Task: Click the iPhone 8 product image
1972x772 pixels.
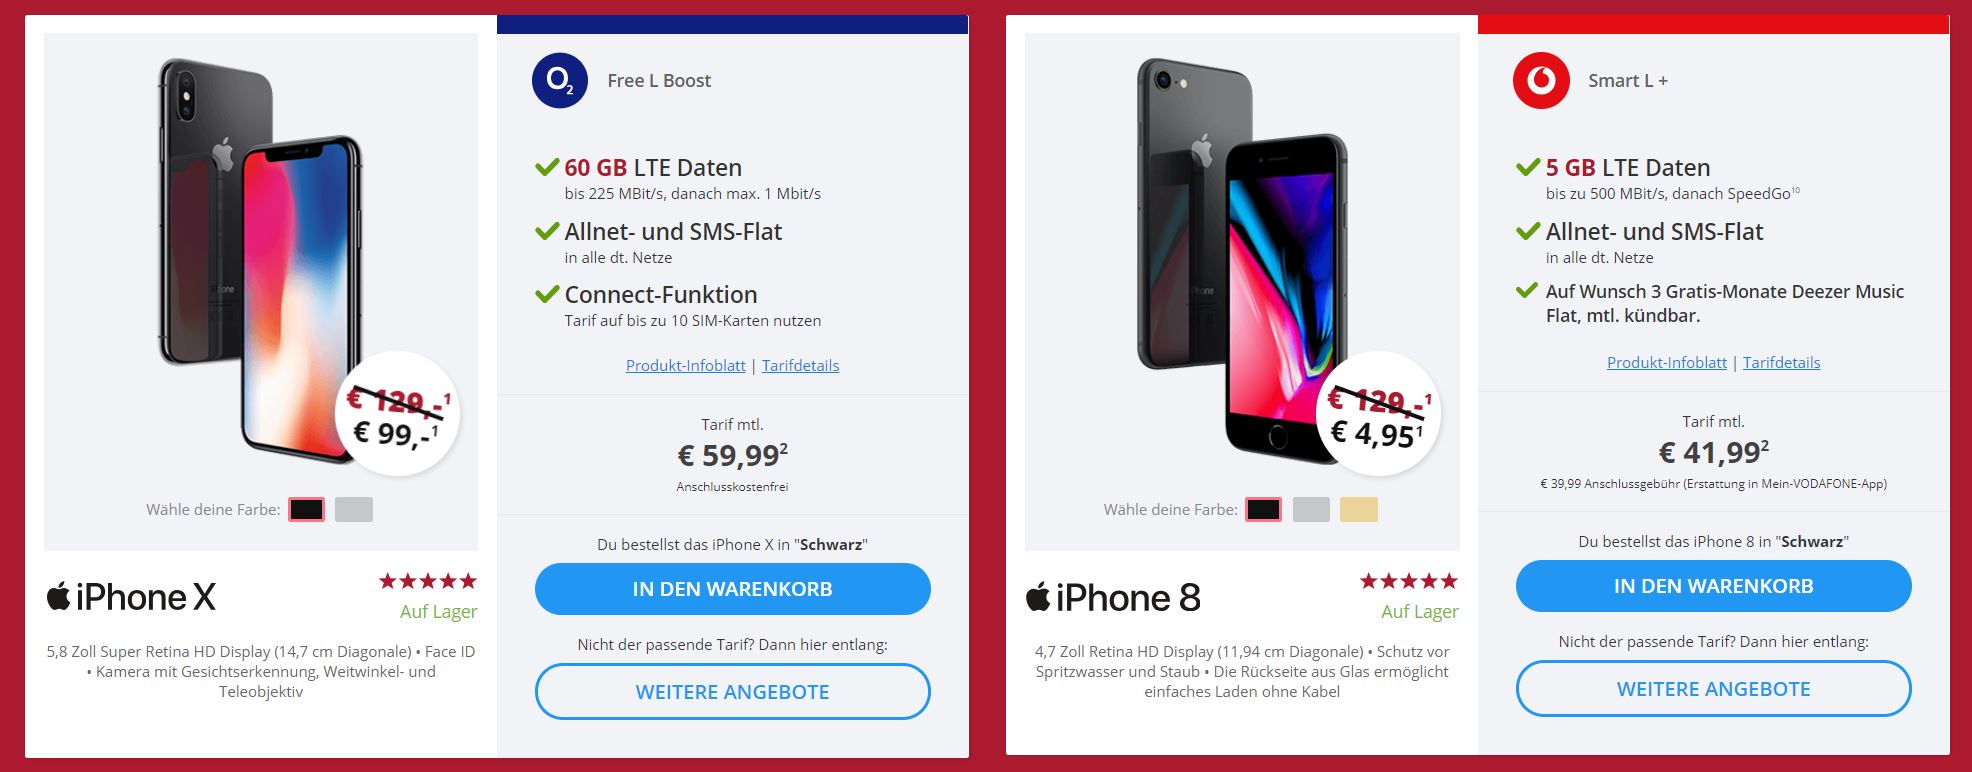Action: 1243,260
